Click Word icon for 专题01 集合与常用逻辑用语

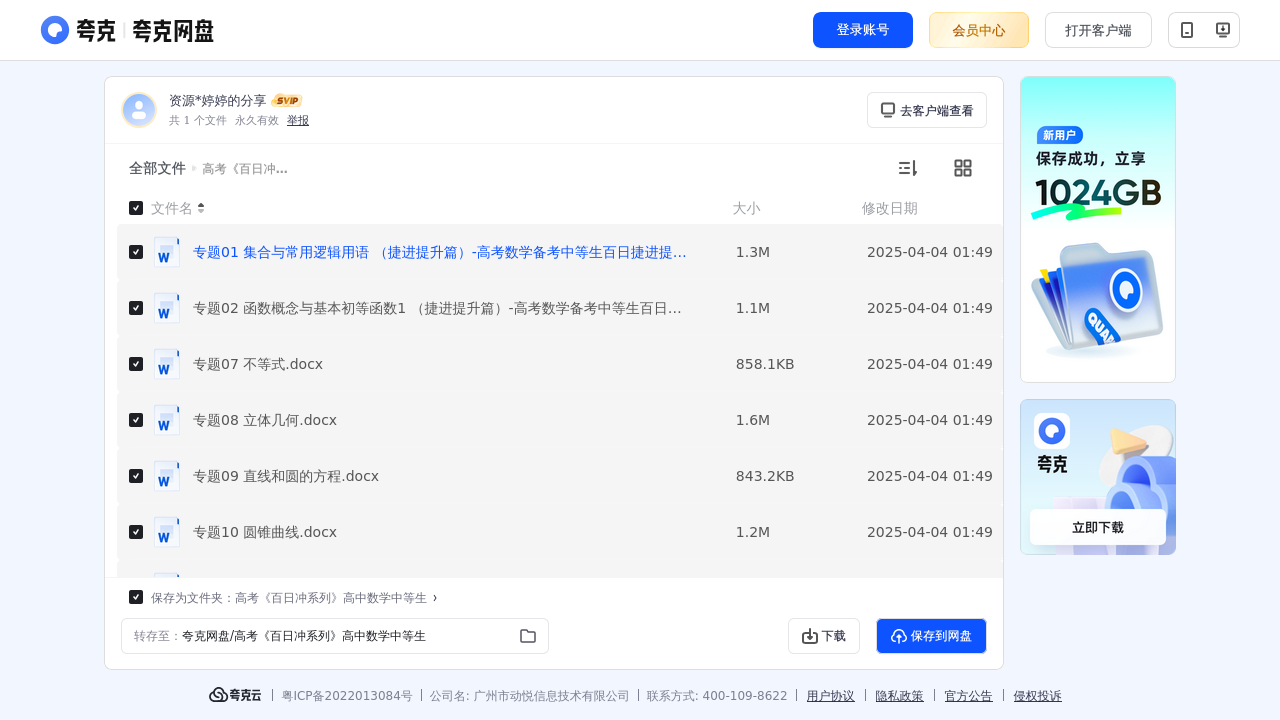pos(167,252)
